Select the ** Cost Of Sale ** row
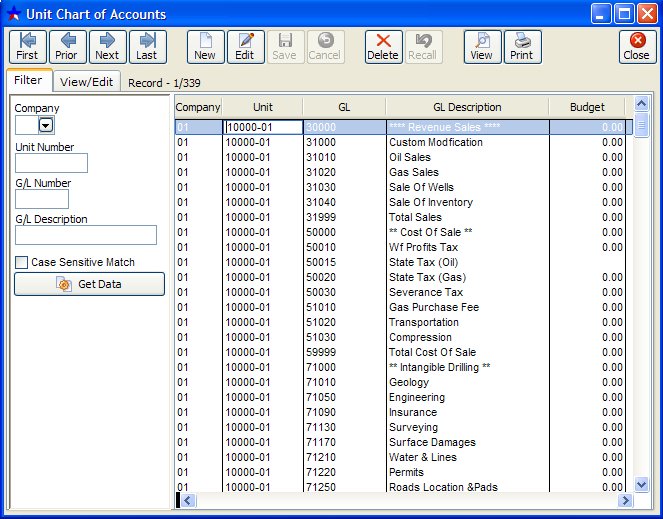This screenshot has width=663, height=519. click(400, 232)
